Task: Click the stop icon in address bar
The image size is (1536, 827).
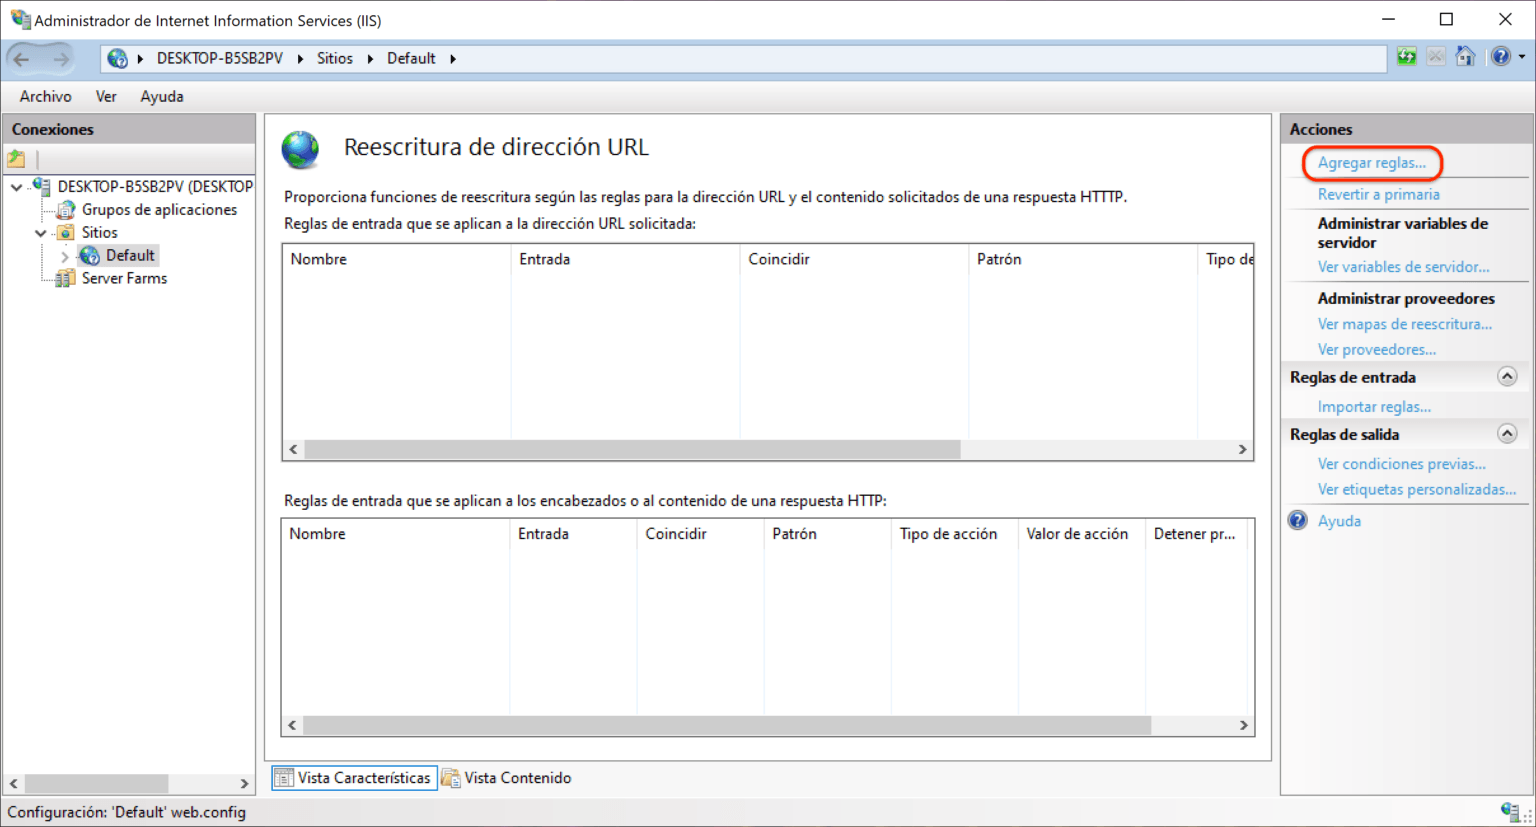Action: click(1436, 57)
